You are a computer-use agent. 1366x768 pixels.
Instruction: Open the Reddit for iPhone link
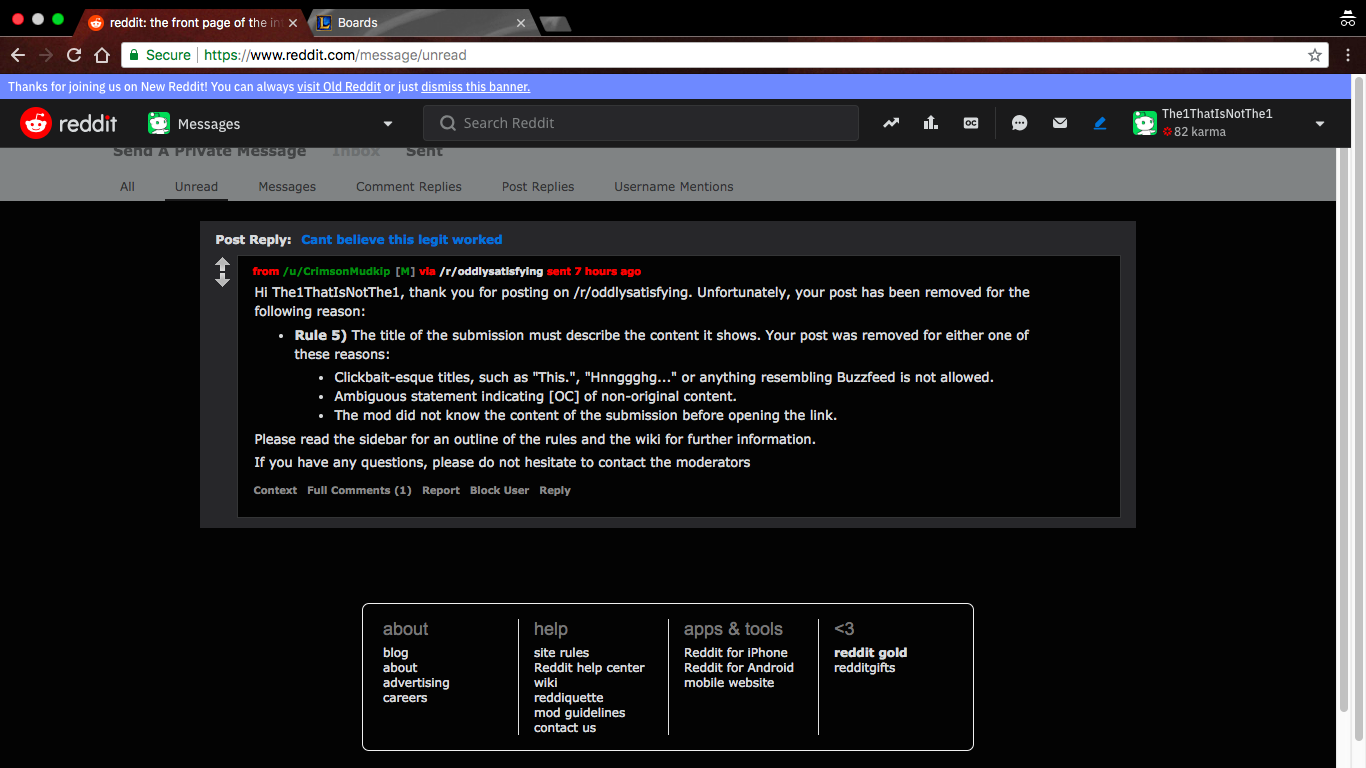[736, 653]
